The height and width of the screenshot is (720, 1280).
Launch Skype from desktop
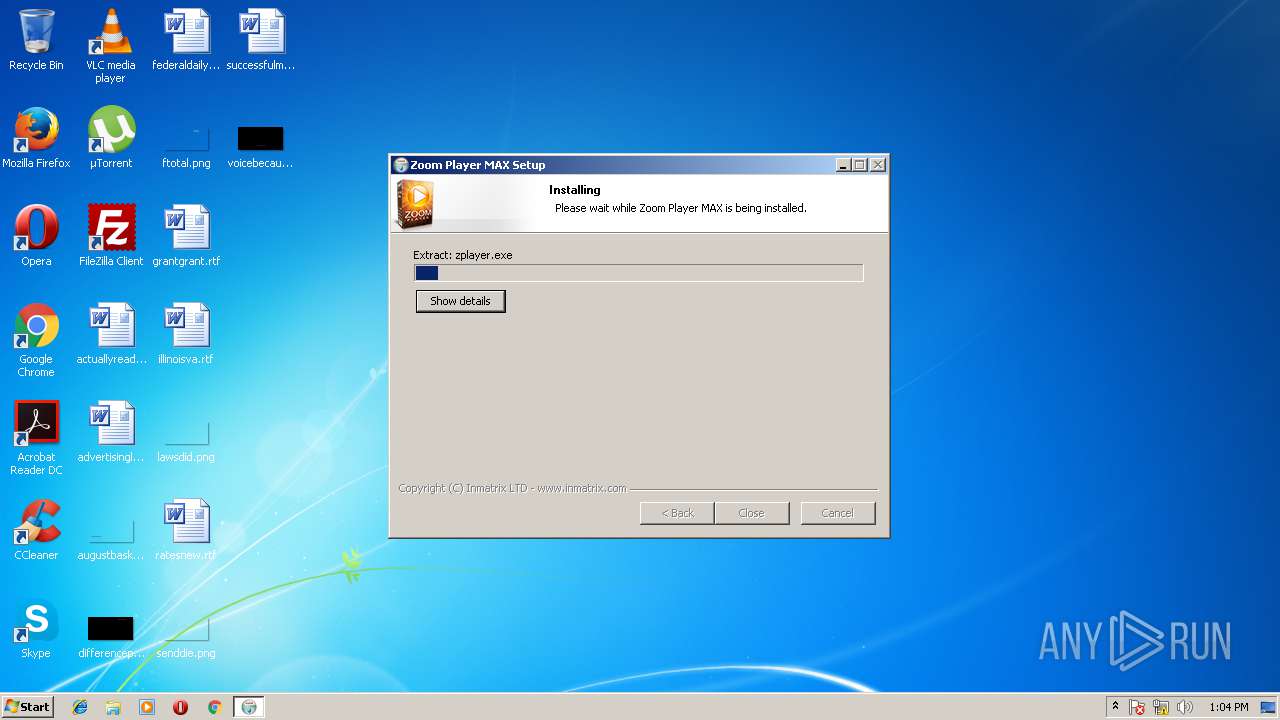click(x=36, y=628)
